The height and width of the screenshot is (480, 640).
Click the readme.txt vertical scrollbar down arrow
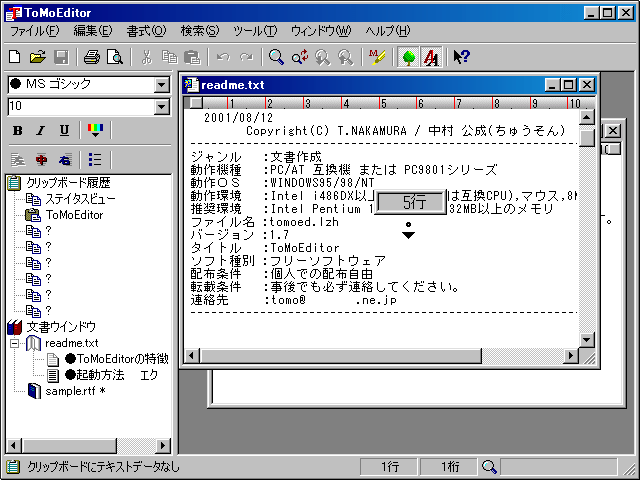pyautogui.click(x=587, y=340)
